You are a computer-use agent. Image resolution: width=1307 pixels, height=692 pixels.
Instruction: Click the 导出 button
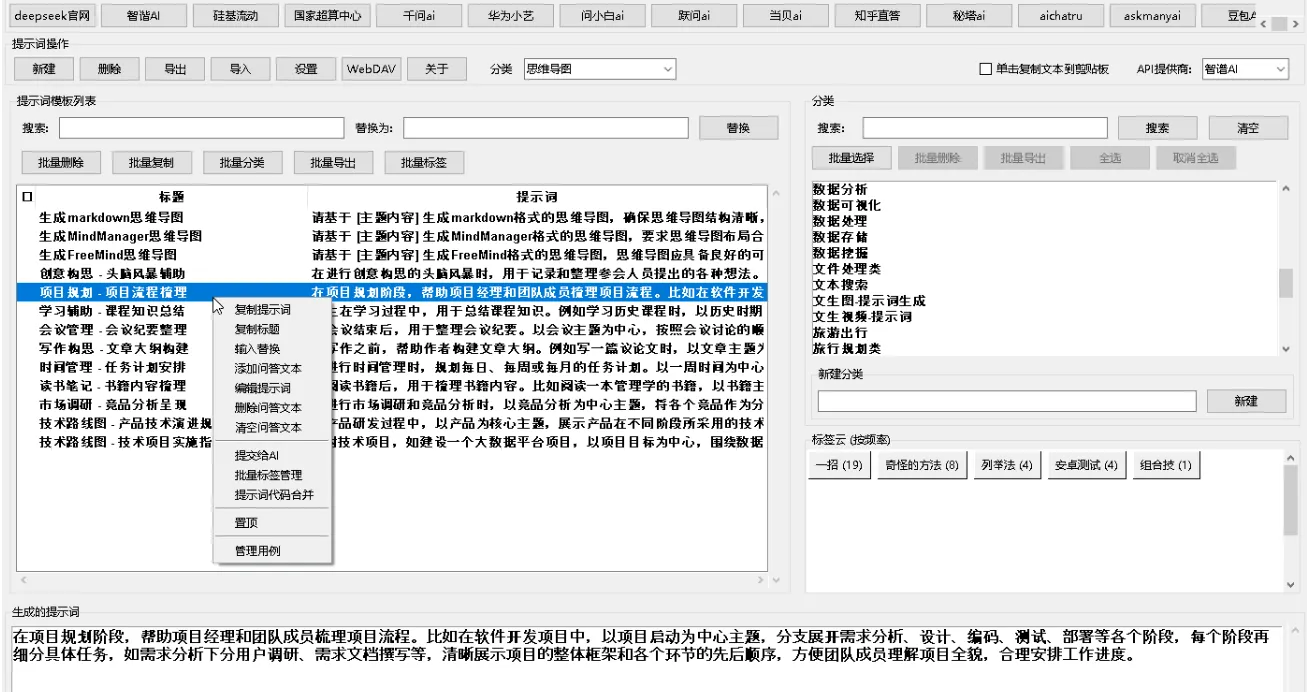(x=175, y=69)
